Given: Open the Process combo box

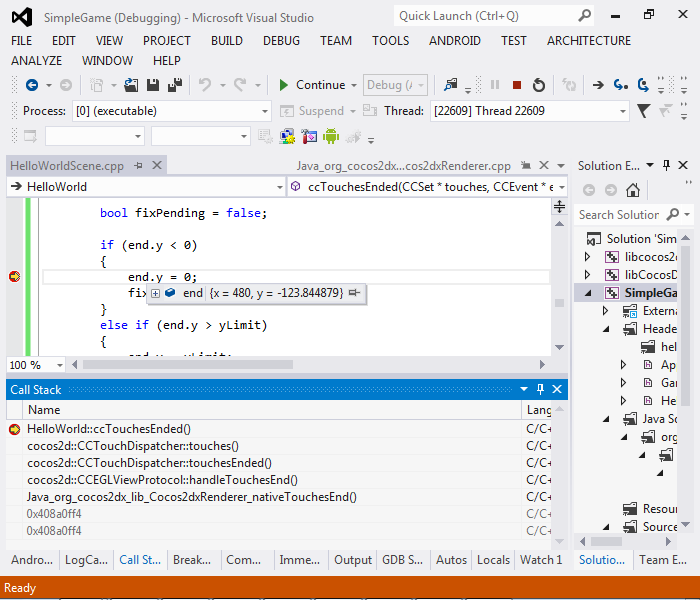Looking at the screenshot, I should 171,111.
